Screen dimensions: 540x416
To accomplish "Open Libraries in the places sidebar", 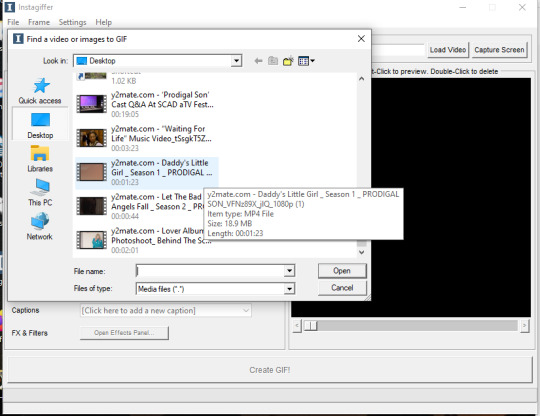I will (x=40, y=158).
